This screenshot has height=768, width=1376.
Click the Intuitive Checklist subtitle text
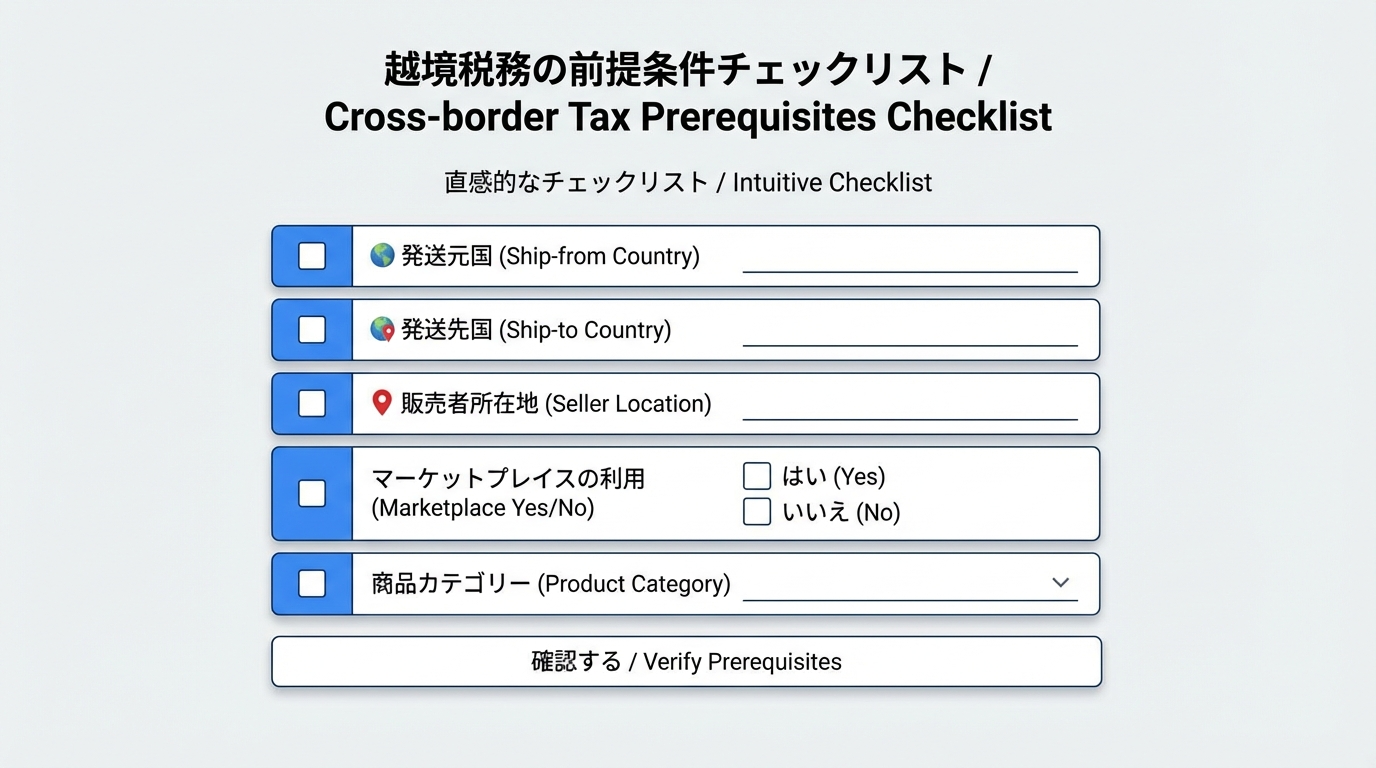(x=687, y=182)
